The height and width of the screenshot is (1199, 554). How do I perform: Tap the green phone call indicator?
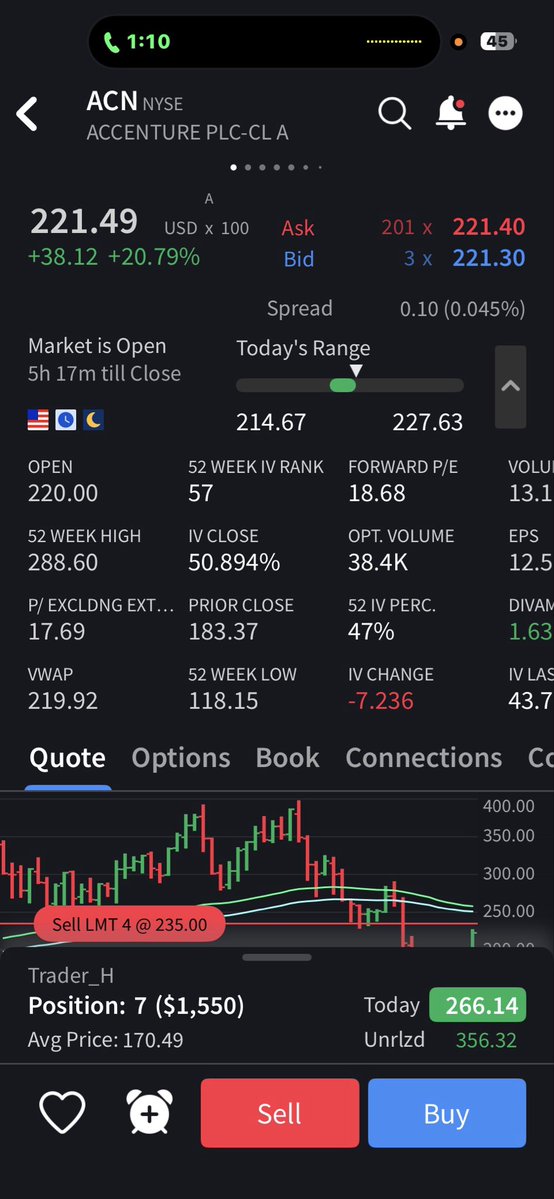112,42
